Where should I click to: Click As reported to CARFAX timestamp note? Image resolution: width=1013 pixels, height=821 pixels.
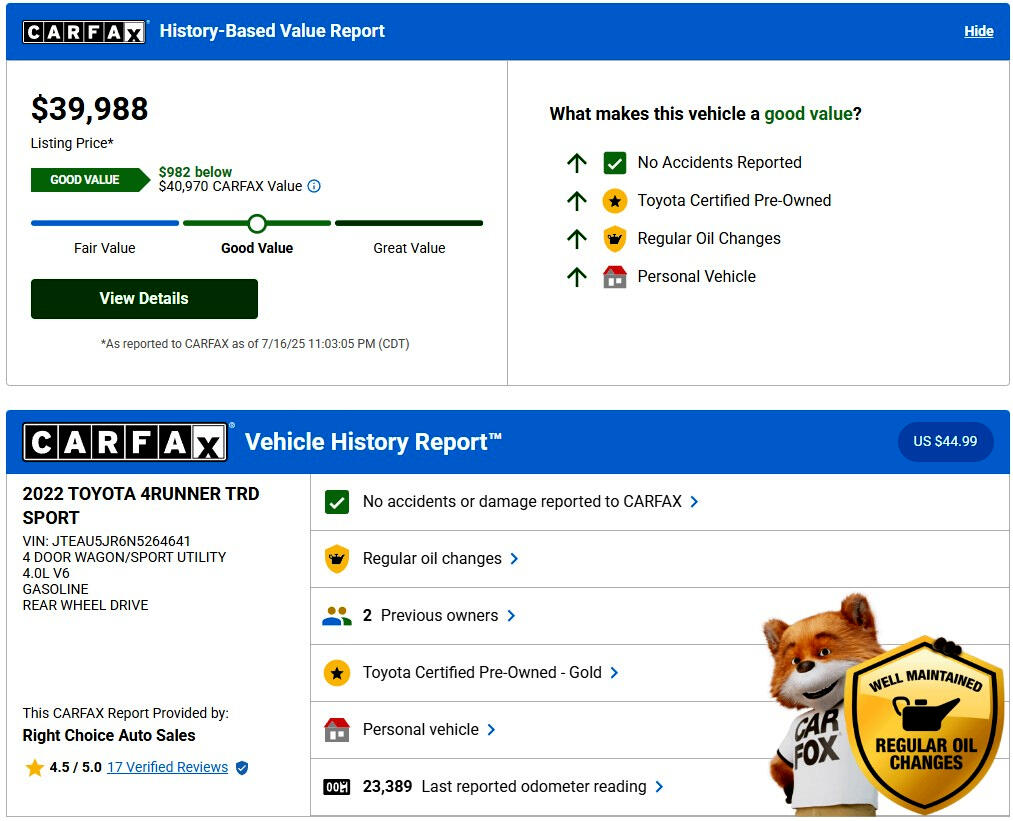(255, 344)
